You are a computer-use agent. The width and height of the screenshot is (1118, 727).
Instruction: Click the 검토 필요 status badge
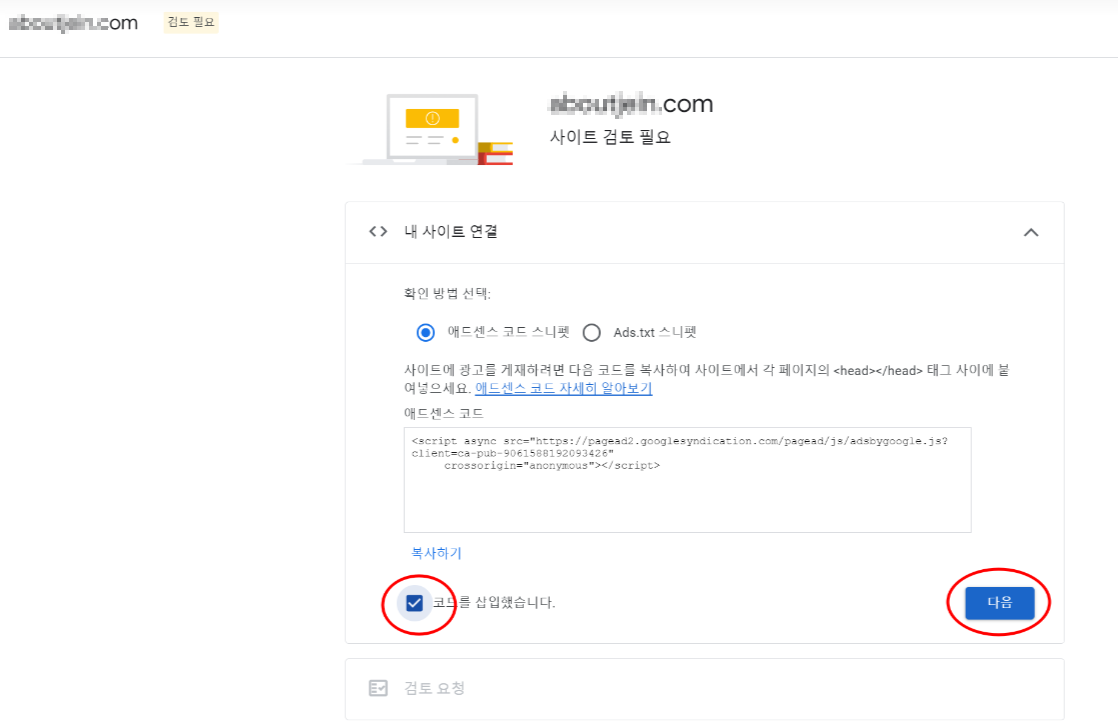(190, 22)
